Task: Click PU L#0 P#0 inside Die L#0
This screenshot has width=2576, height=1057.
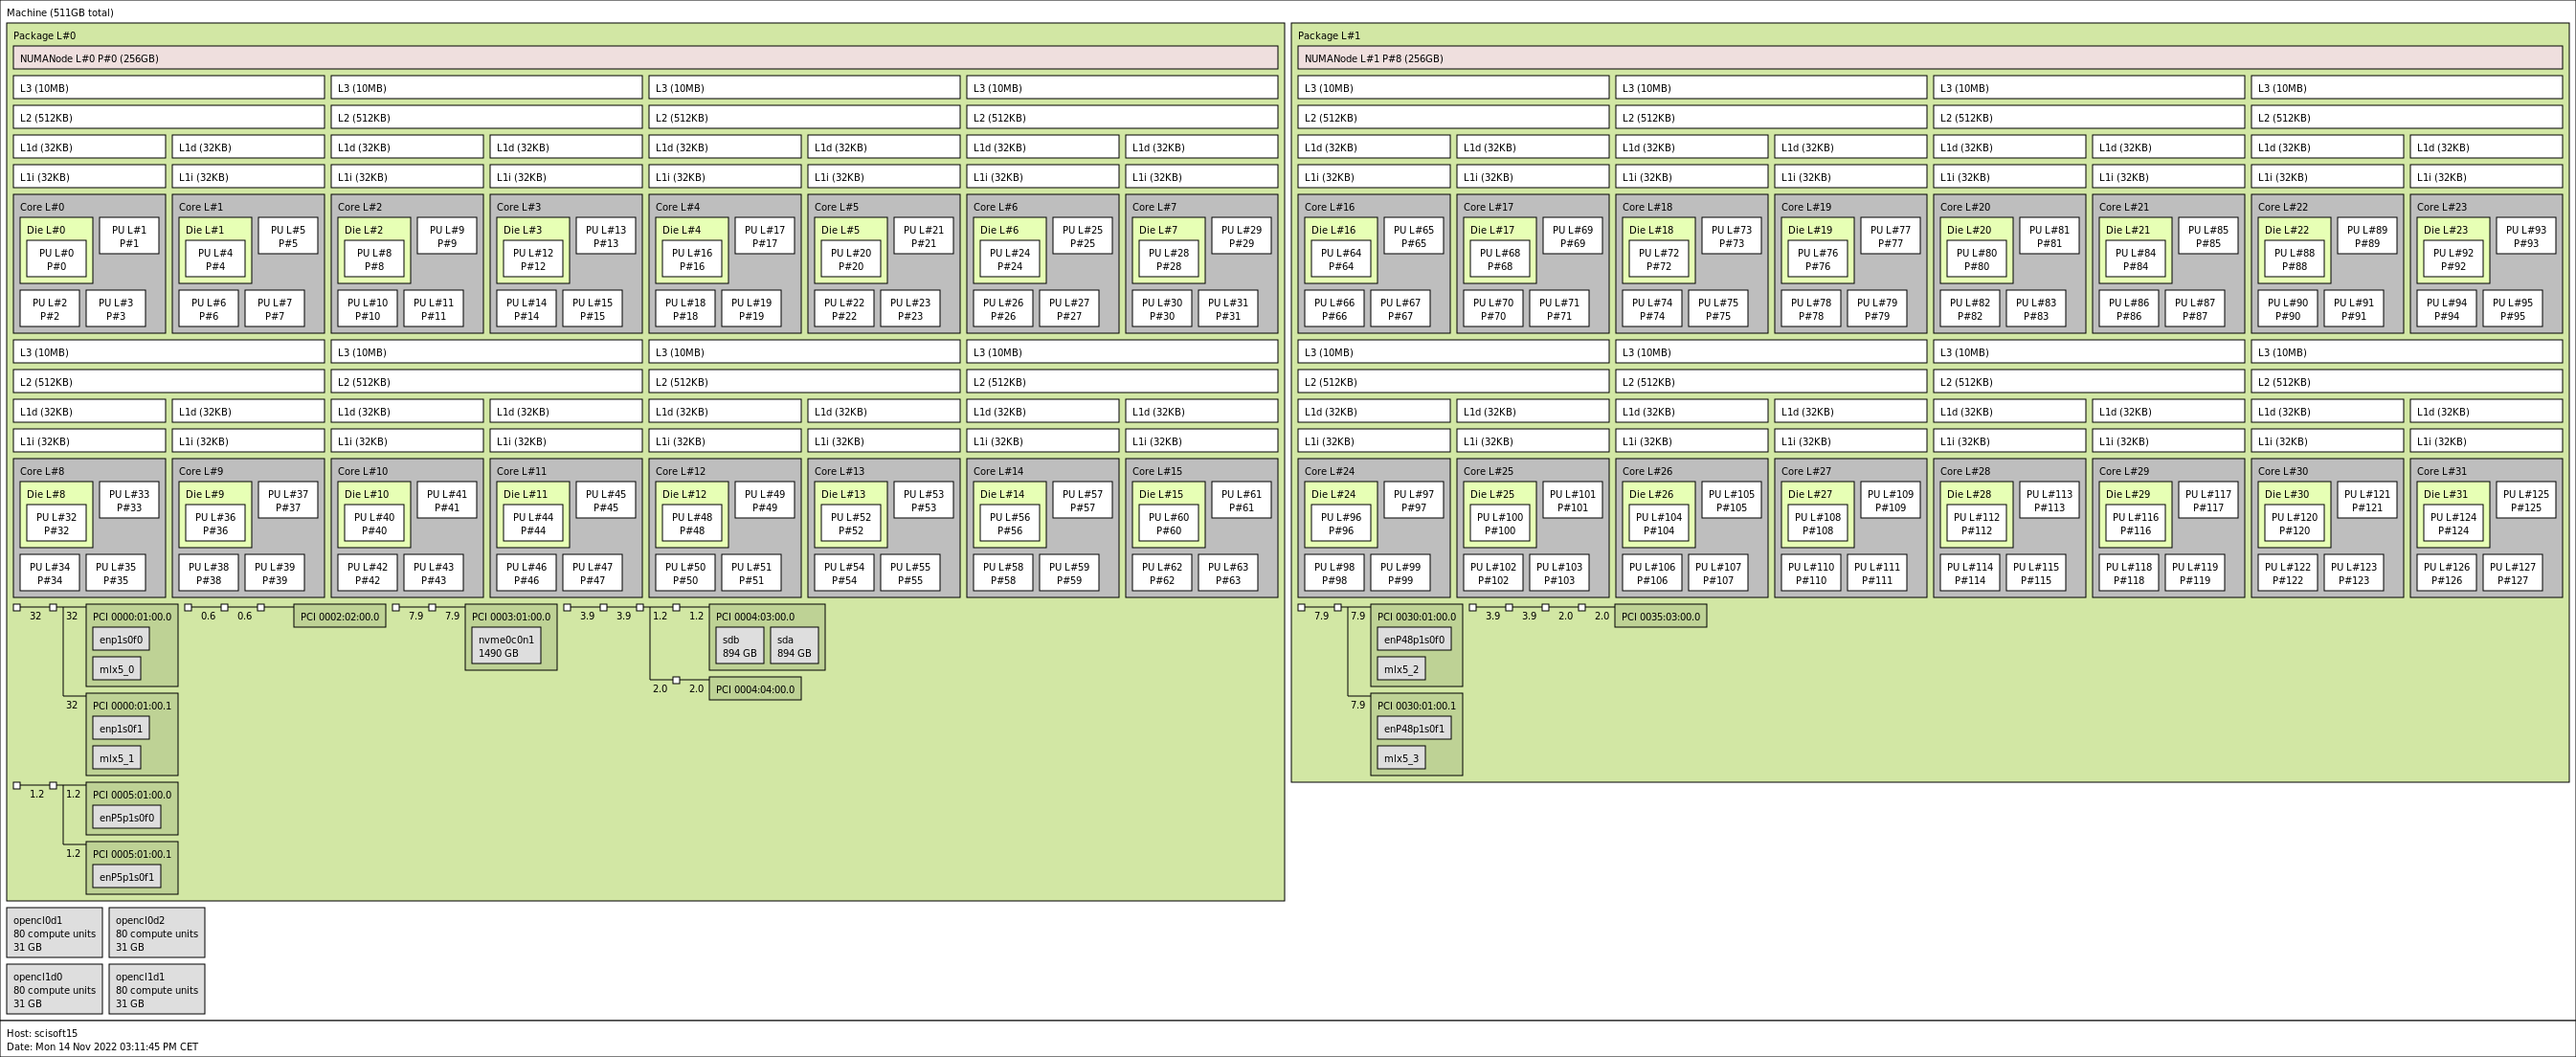Action: click(57, 260)
